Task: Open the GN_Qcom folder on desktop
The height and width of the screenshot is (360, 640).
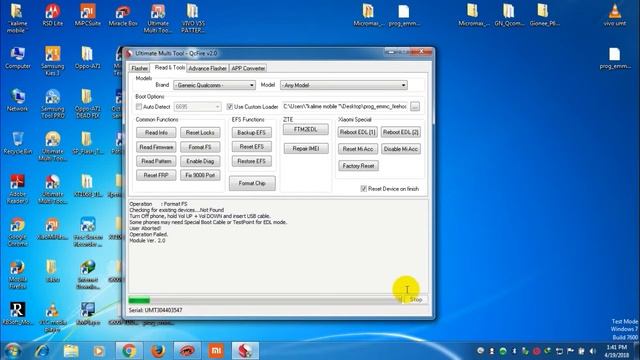Action: (x=509, y=16)
